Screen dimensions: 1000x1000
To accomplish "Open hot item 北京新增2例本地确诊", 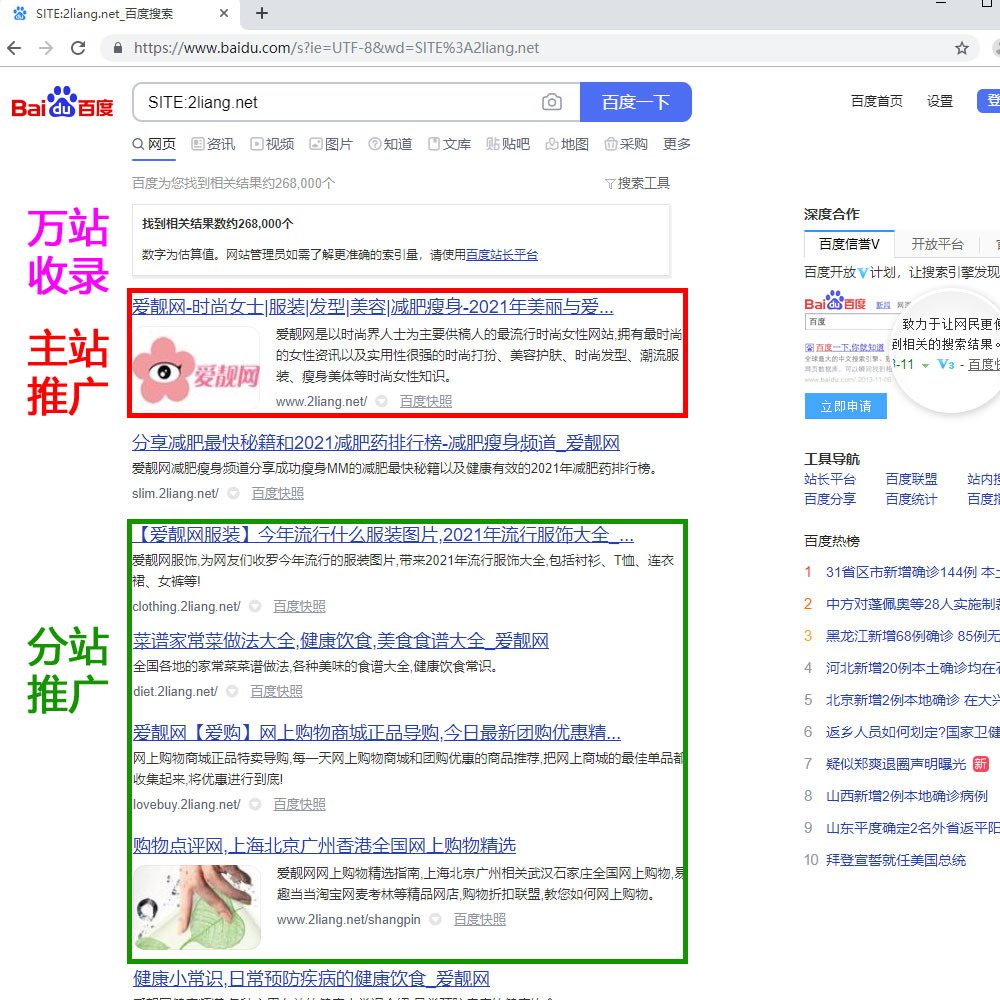I will 912,700.
